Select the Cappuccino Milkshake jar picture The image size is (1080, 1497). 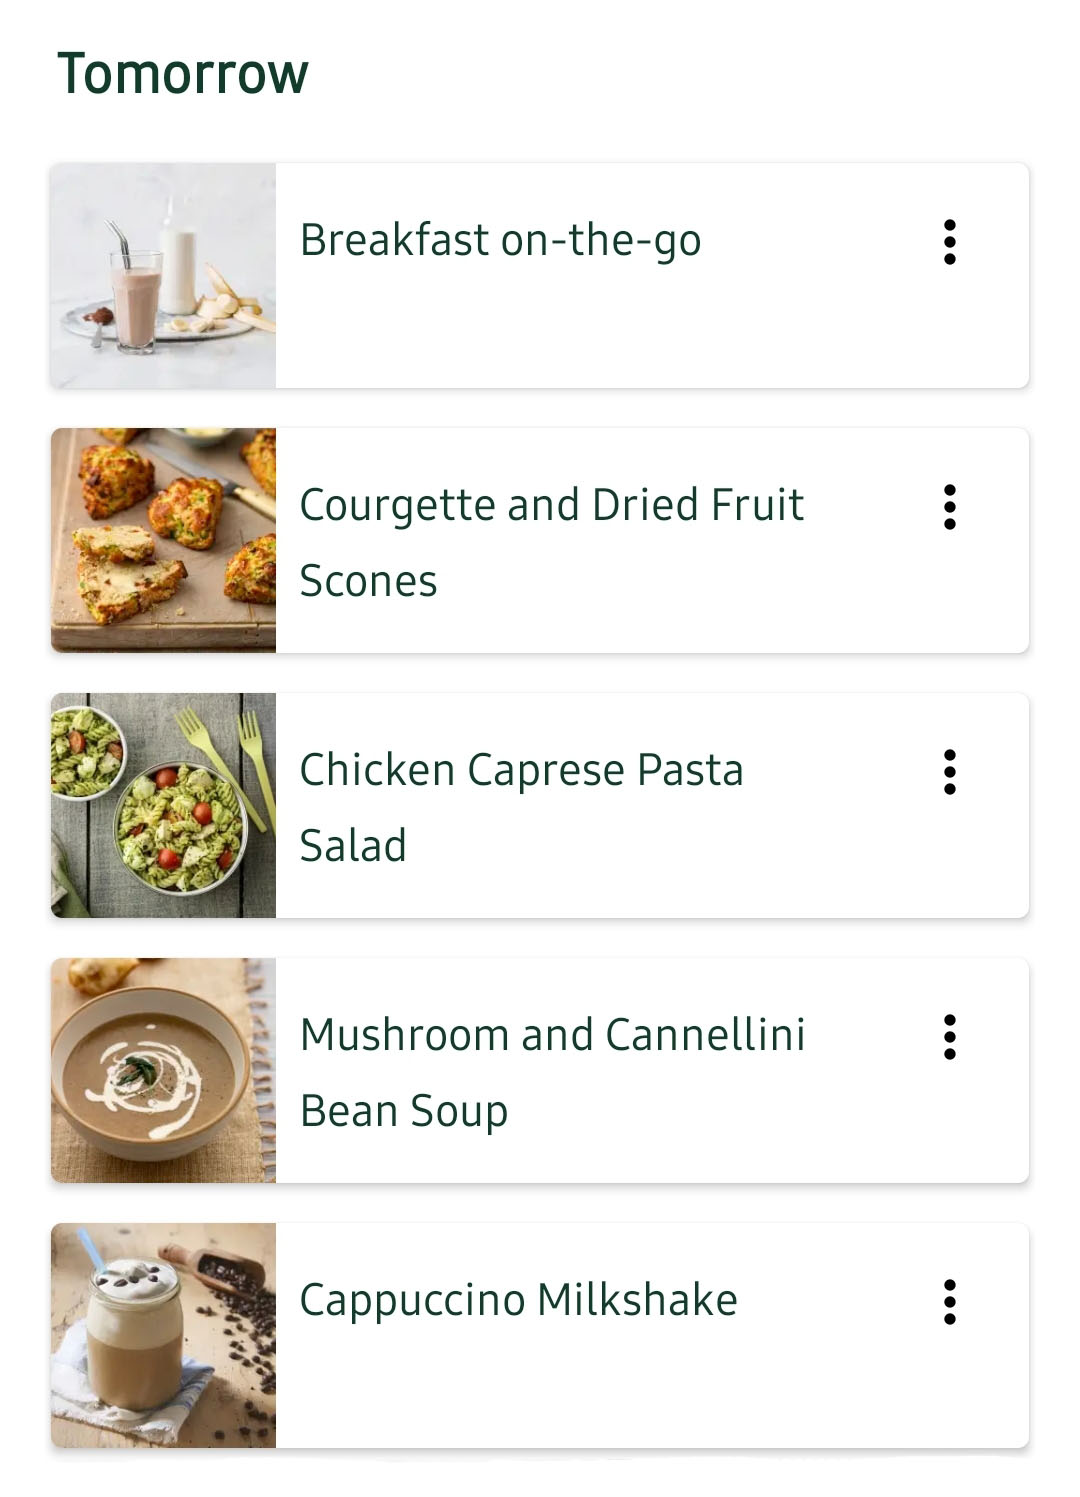point(163,1336)
